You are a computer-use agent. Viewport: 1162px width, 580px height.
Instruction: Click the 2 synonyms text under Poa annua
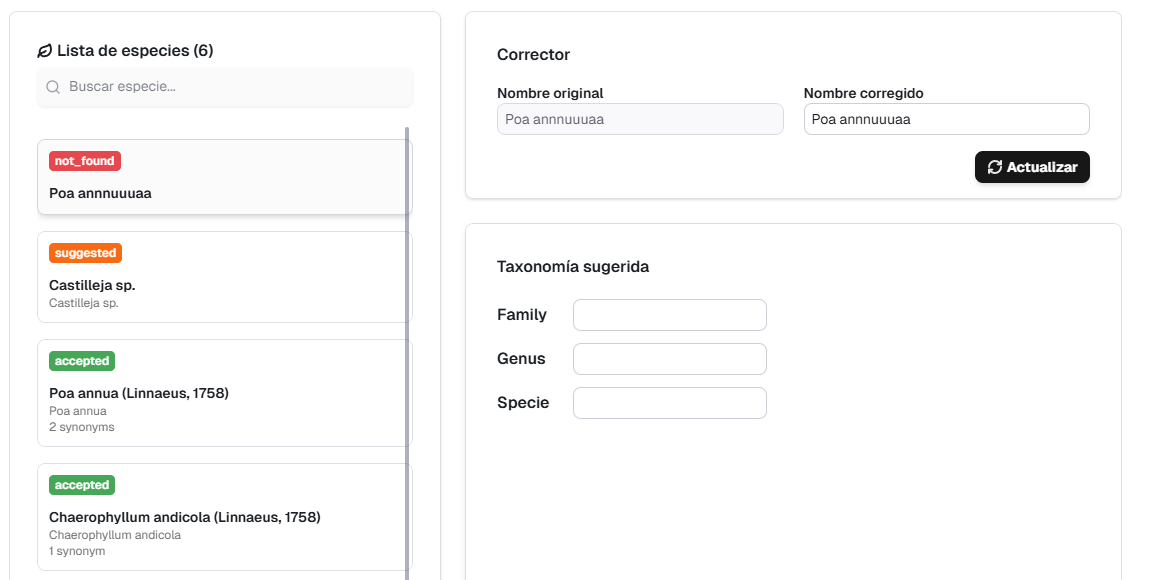tap(82, 427)
